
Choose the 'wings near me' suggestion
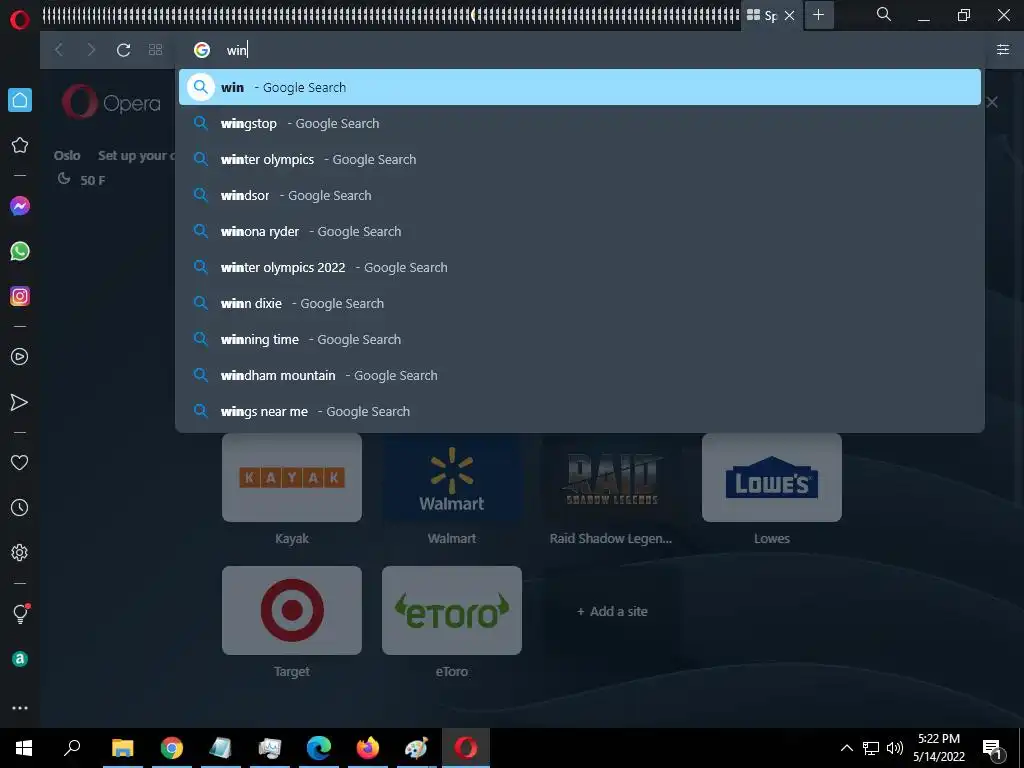coord(580,411)
